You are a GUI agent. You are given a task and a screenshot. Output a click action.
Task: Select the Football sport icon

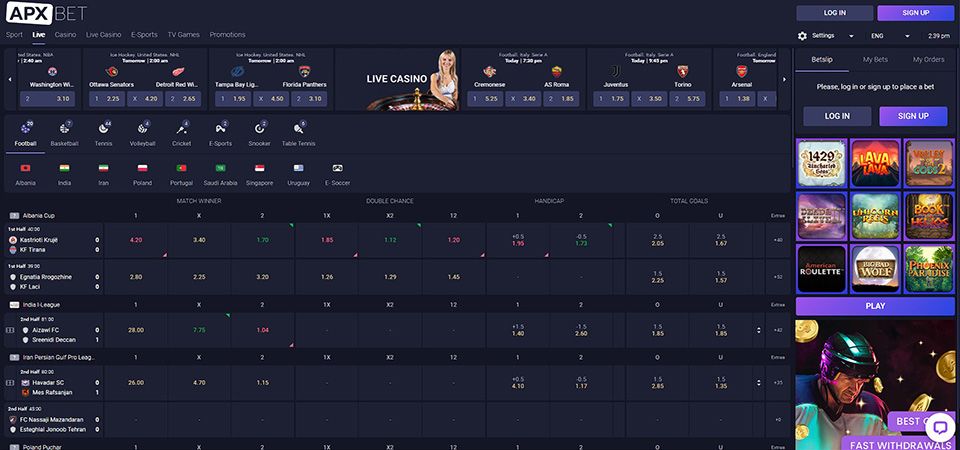25,129
